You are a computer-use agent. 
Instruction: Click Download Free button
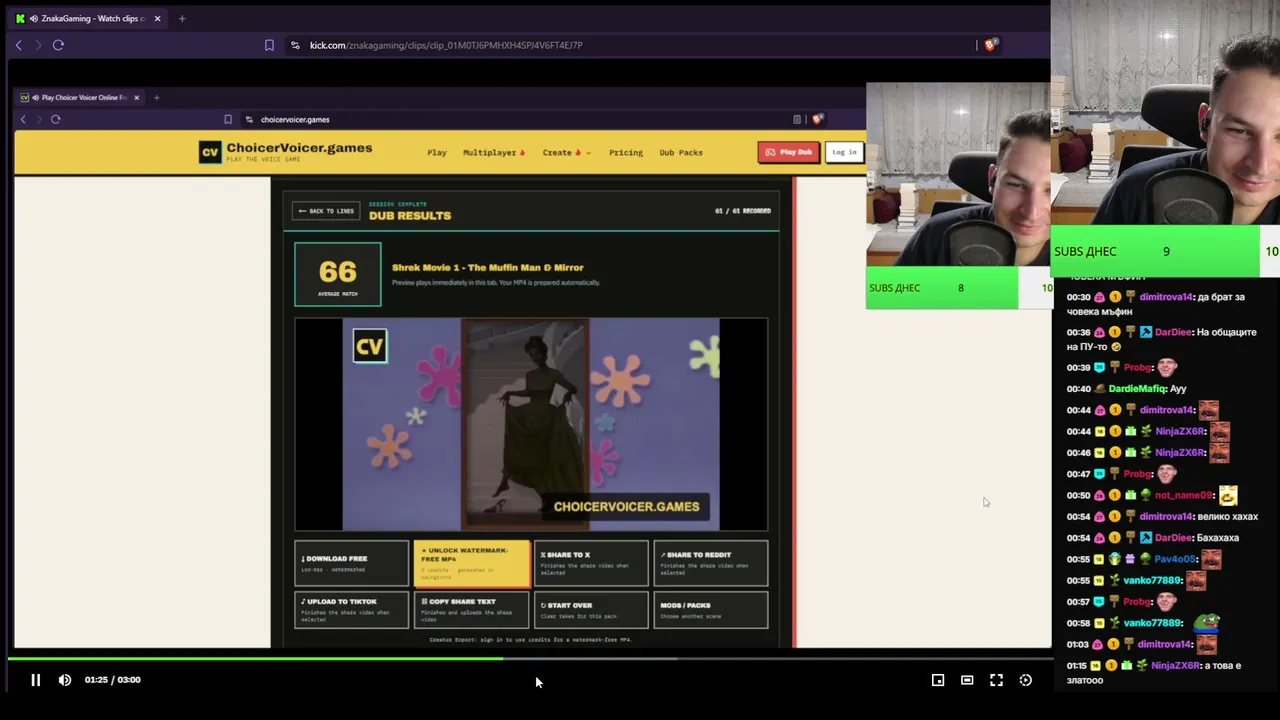352,563
